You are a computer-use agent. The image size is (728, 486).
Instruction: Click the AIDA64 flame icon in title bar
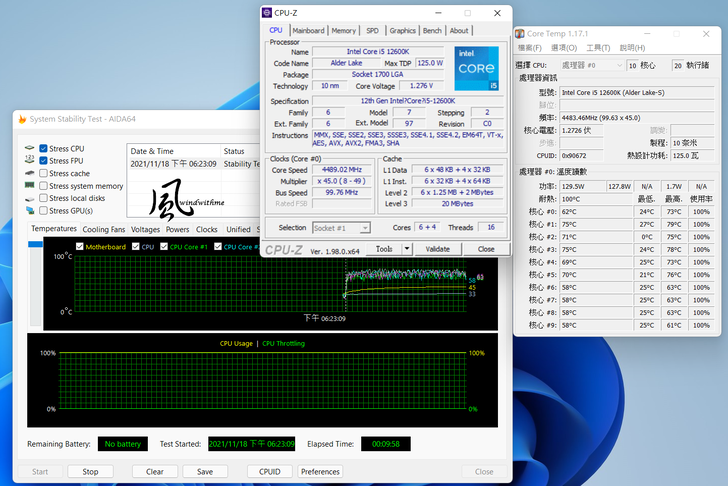pos(21,120)
